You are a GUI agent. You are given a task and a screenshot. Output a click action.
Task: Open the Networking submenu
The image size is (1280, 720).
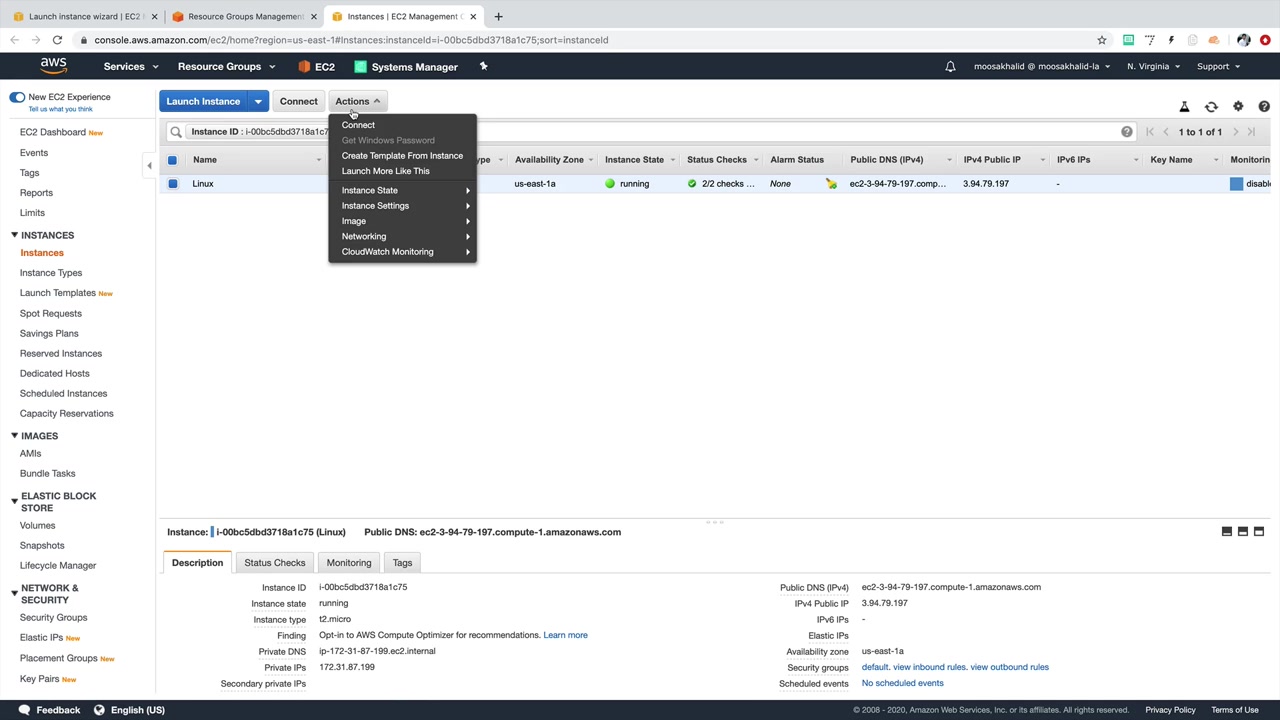pyautogui.click(x=402, y=236)
